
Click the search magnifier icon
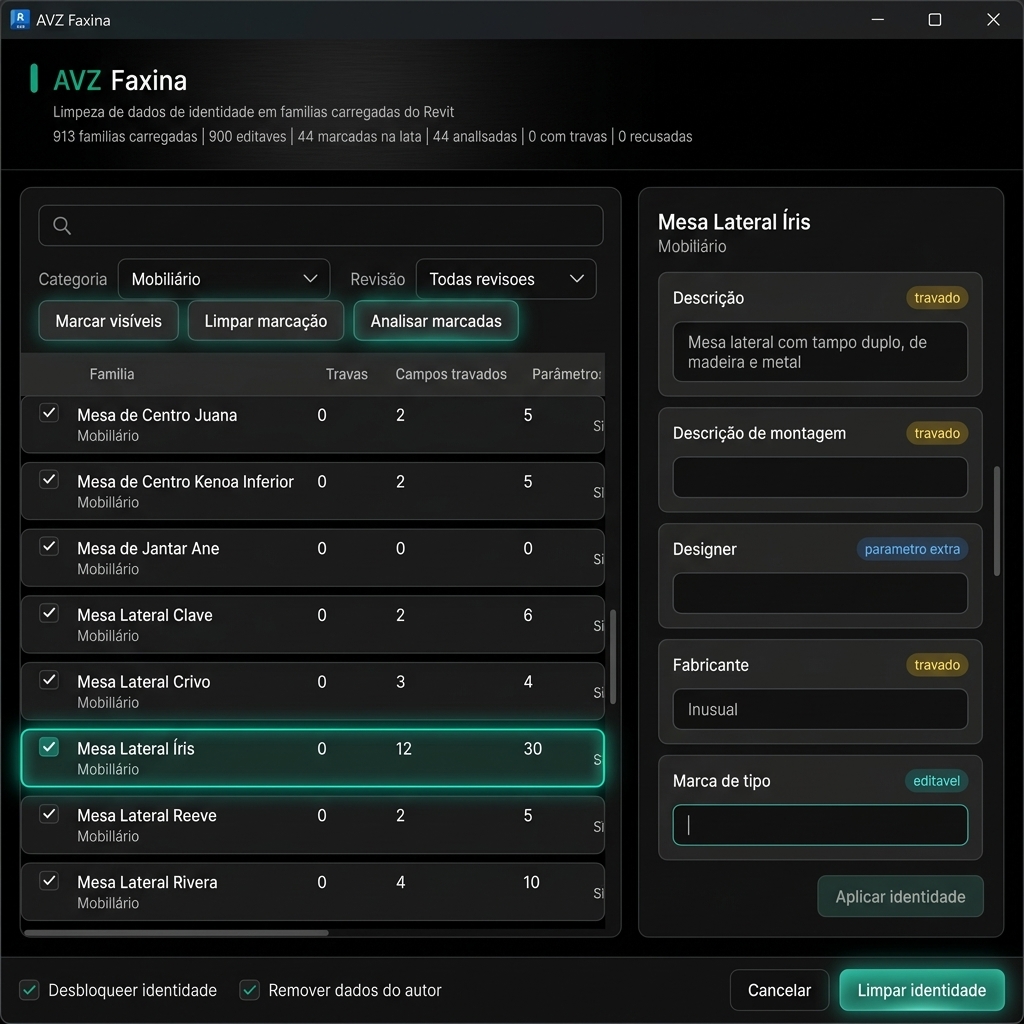pos(62,225)
